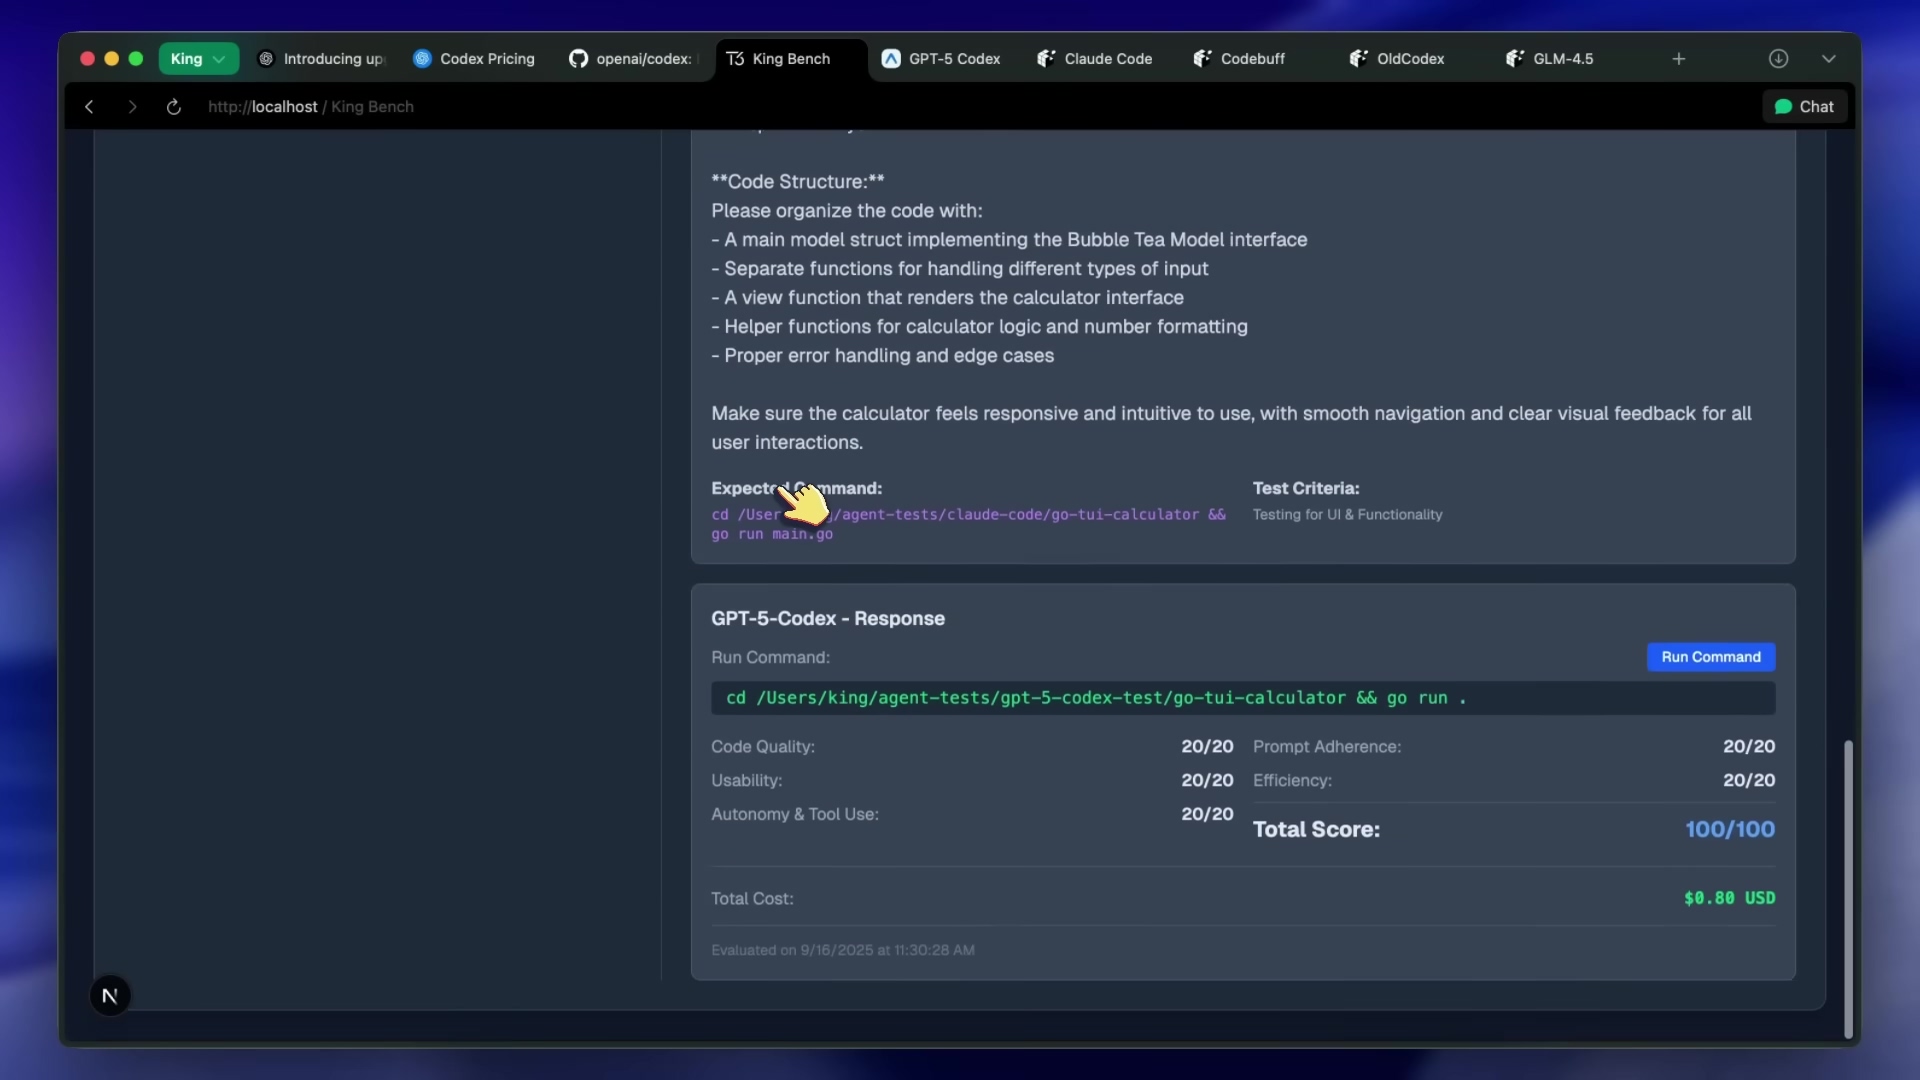Image resolution: width=1920 pixels, height=1080 pixels.
Task: Go back with the browser back arrow
Action: (x=89, y=107)
